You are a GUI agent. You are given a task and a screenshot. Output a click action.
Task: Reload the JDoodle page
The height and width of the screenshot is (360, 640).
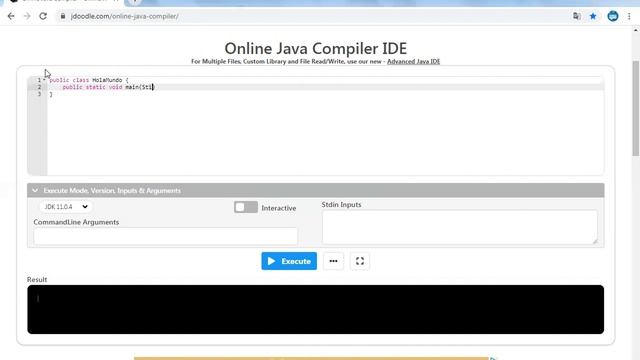pyautogui.click(x=43, y=16)
